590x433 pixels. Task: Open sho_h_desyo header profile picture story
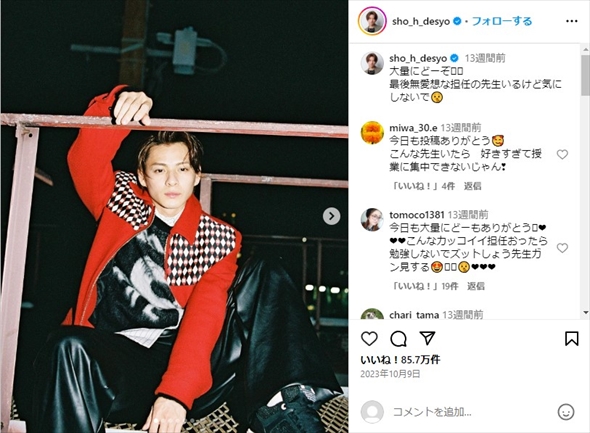(372, 21)
